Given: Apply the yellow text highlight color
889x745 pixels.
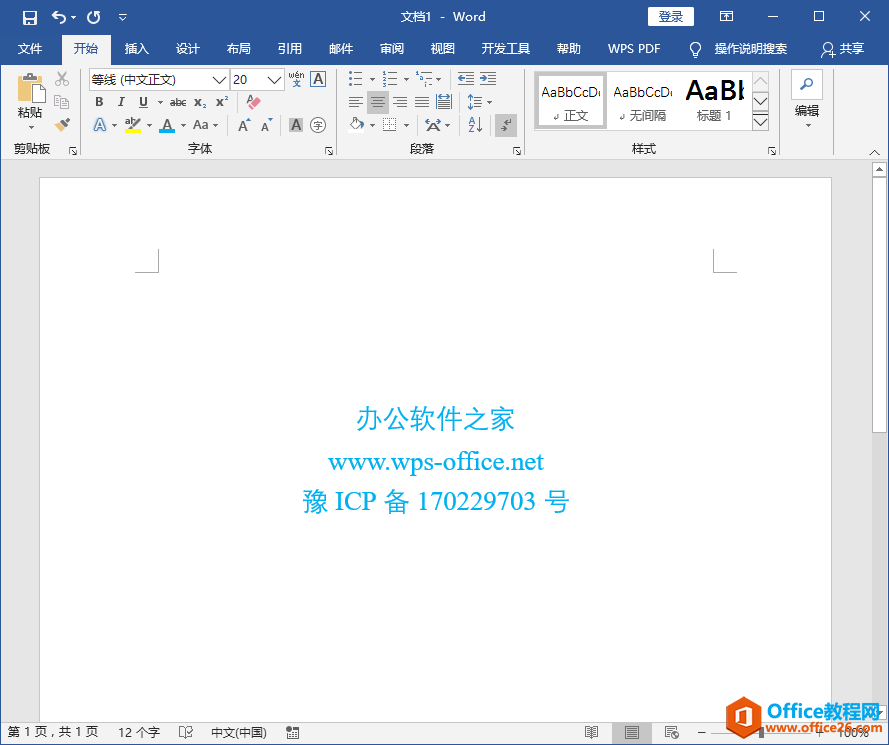Looking at the screenshot, I should 133,125.
